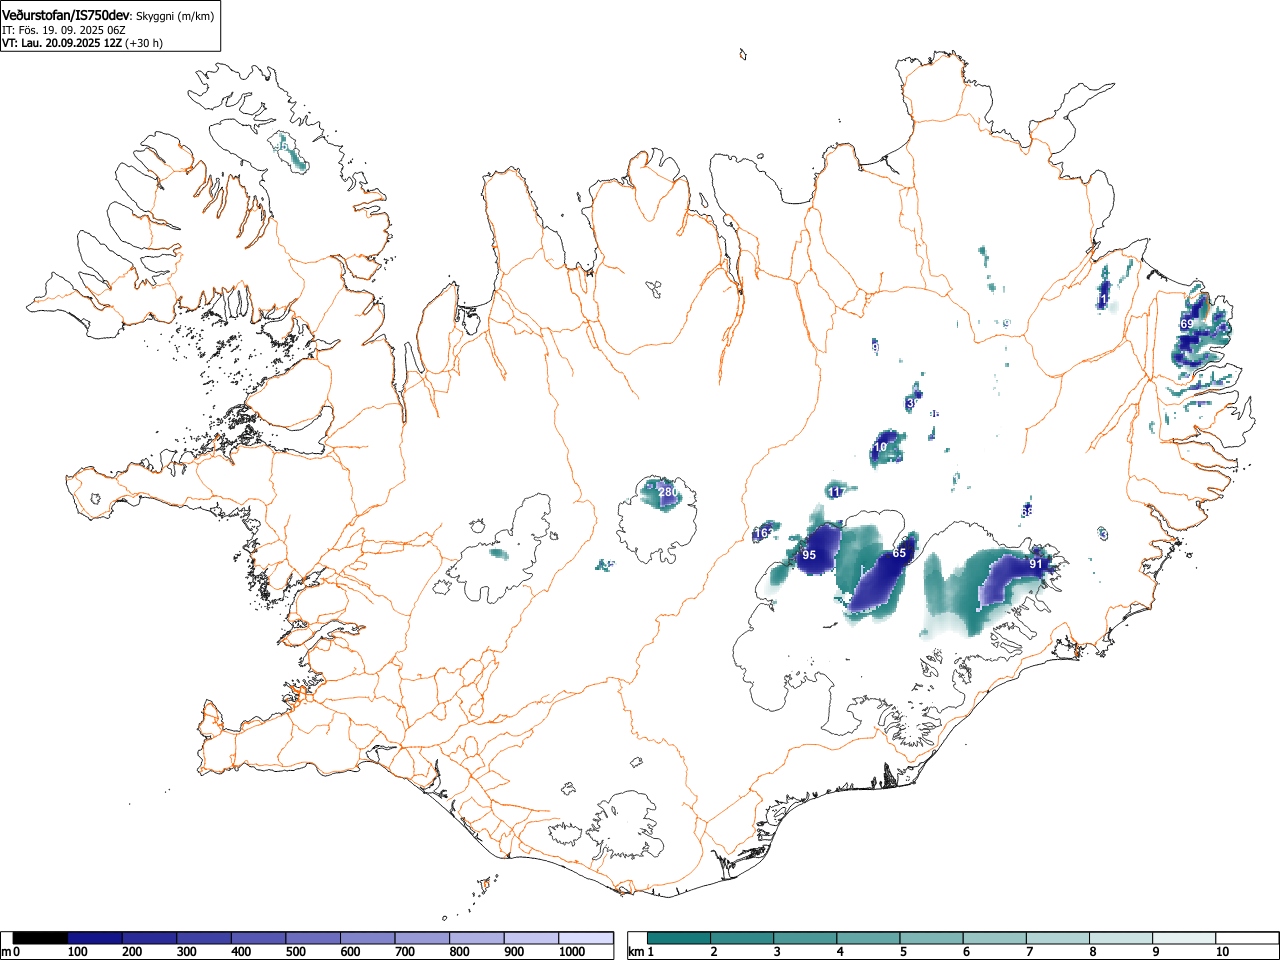Select the 5 tick label on km legend
The width and height of the screenshot is (1280, 960).
(903, 952)
